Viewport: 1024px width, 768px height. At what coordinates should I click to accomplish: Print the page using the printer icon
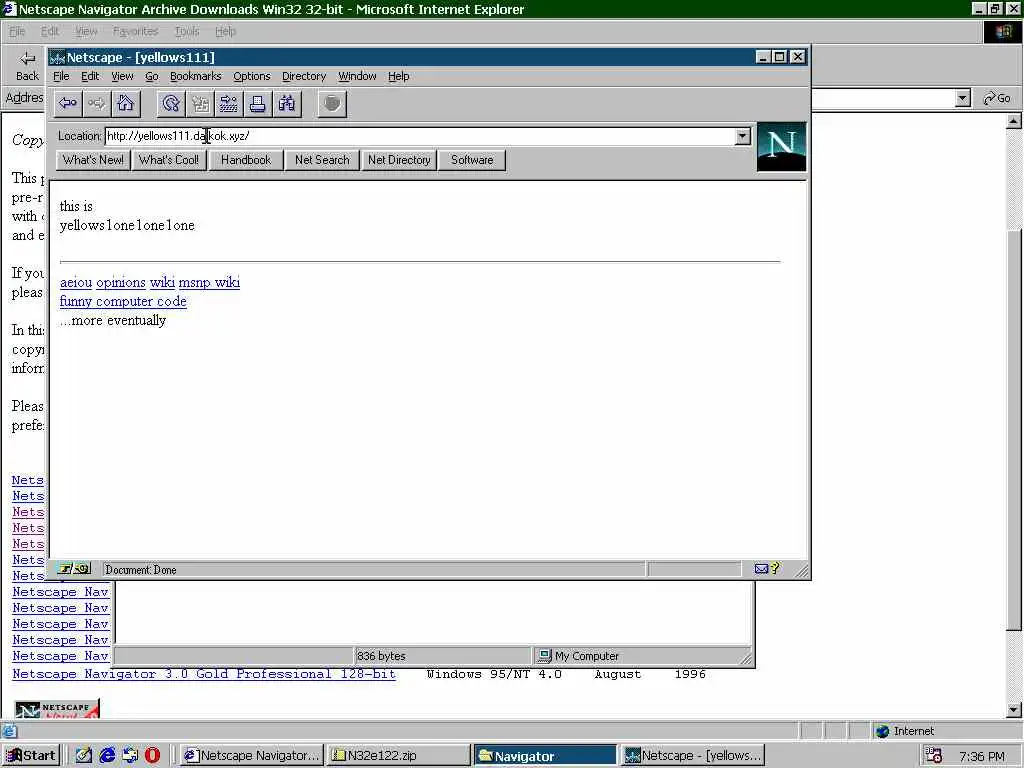(257, 103)
